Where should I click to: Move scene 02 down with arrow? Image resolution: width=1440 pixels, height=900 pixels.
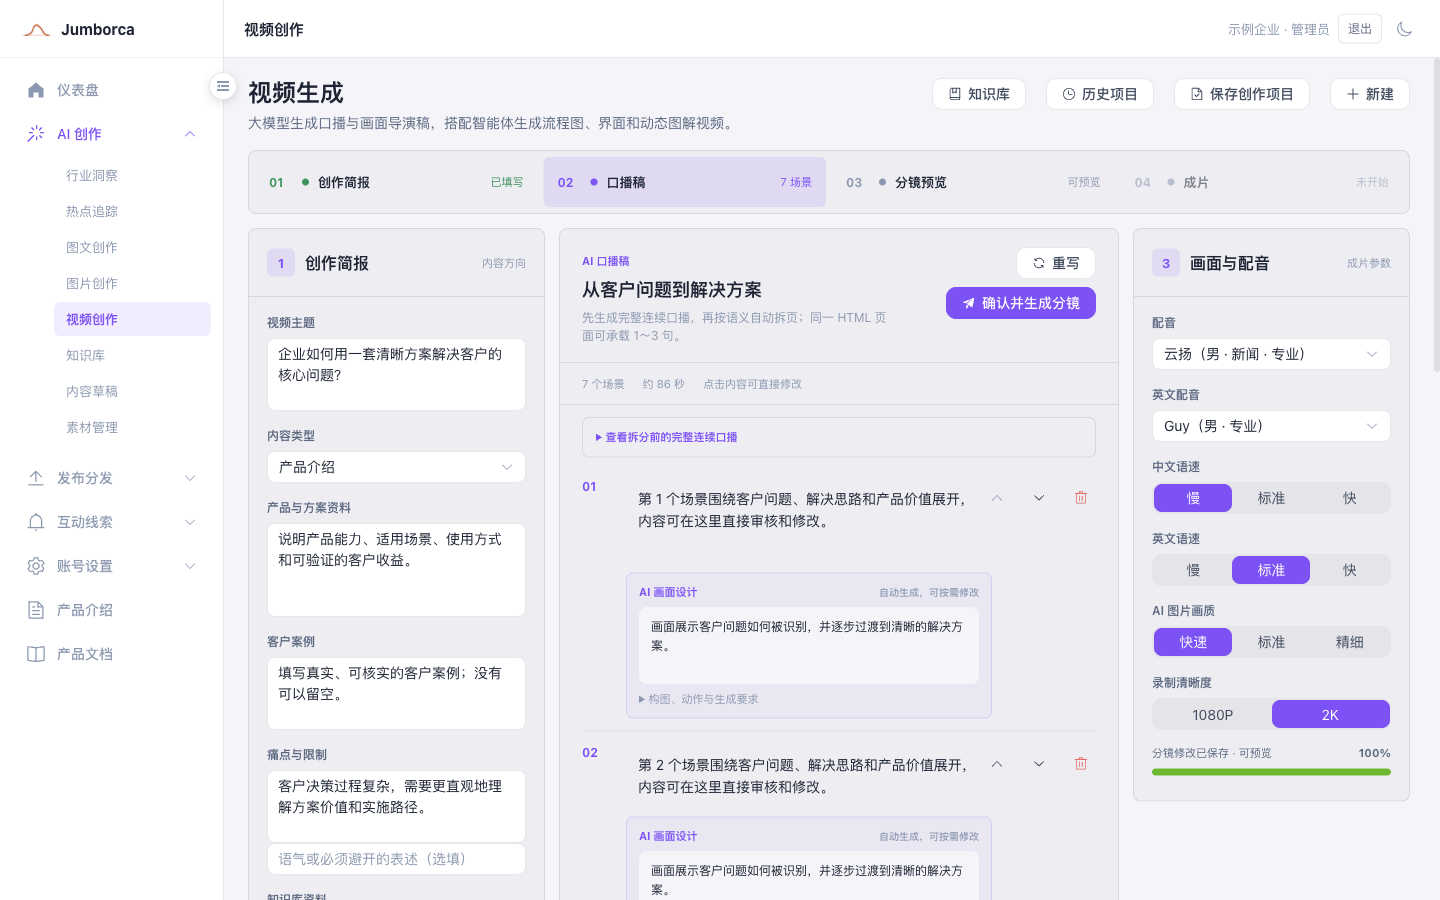pyautogui.click(x=1039, y=764)
